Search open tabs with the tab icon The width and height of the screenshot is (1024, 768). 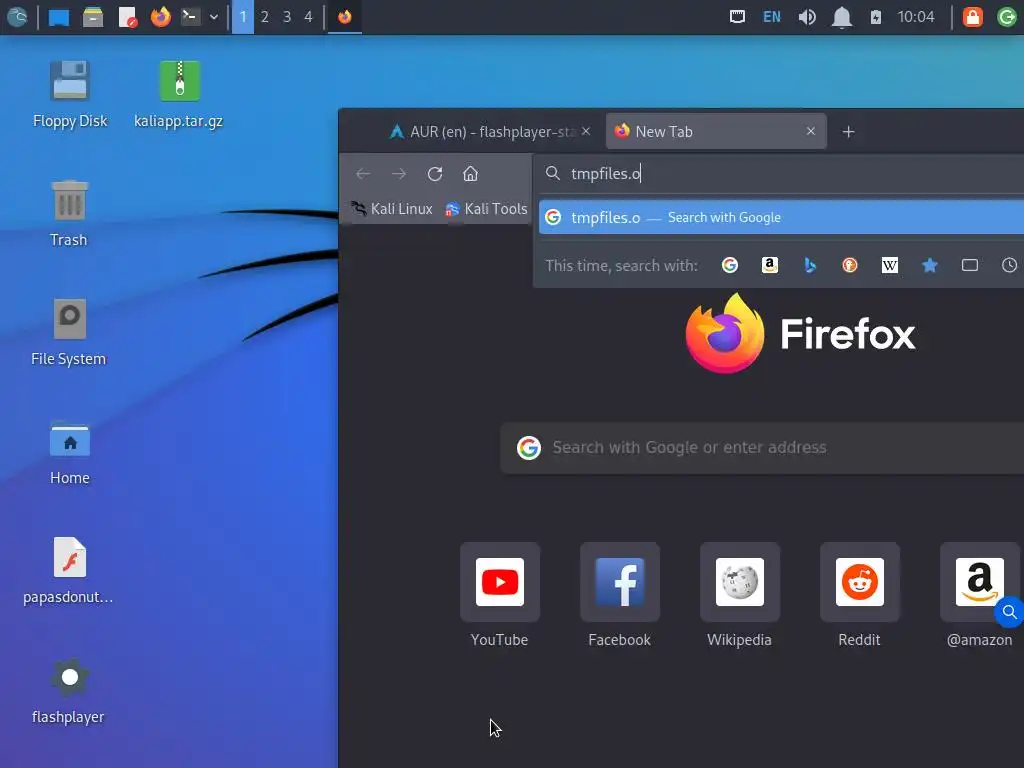970,265
